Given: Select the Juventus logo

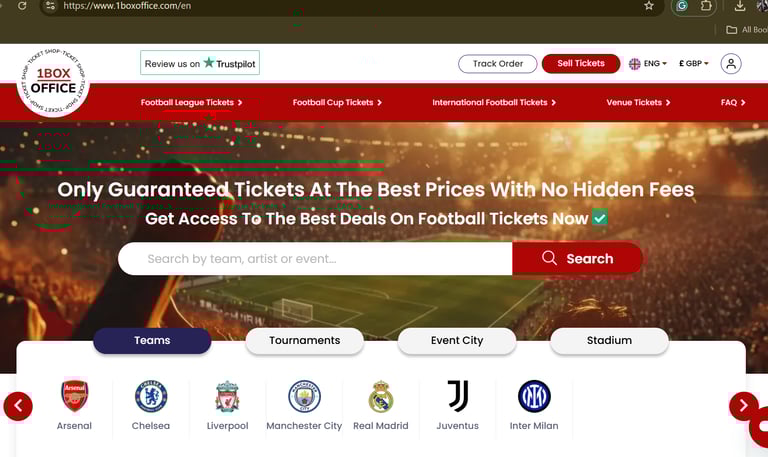Looking at the screenshot, I should click(x=457, y=395).
